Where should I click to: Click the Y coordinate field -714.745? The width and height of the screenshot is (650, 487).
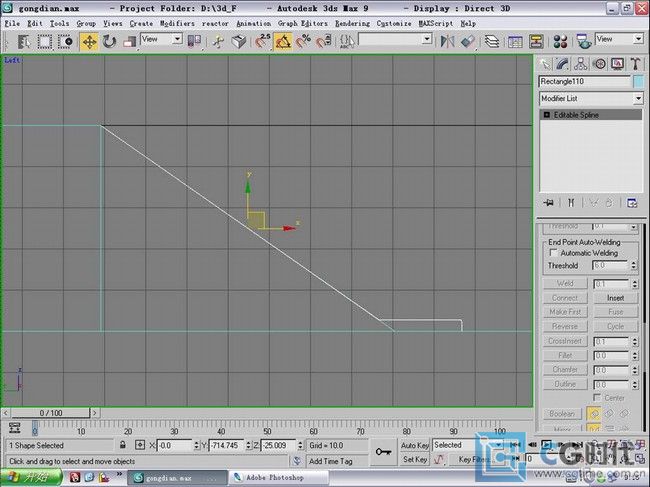[x=226, y=446]
